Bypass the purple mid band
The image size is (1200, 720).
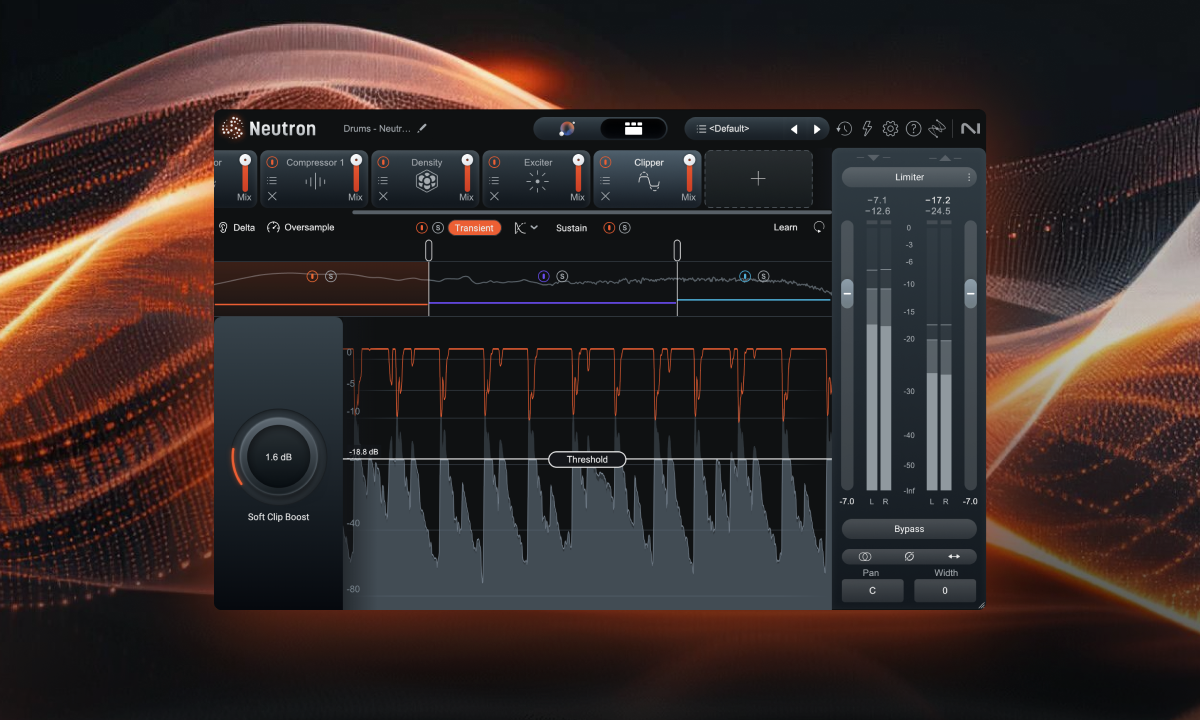tap(544, 276)
